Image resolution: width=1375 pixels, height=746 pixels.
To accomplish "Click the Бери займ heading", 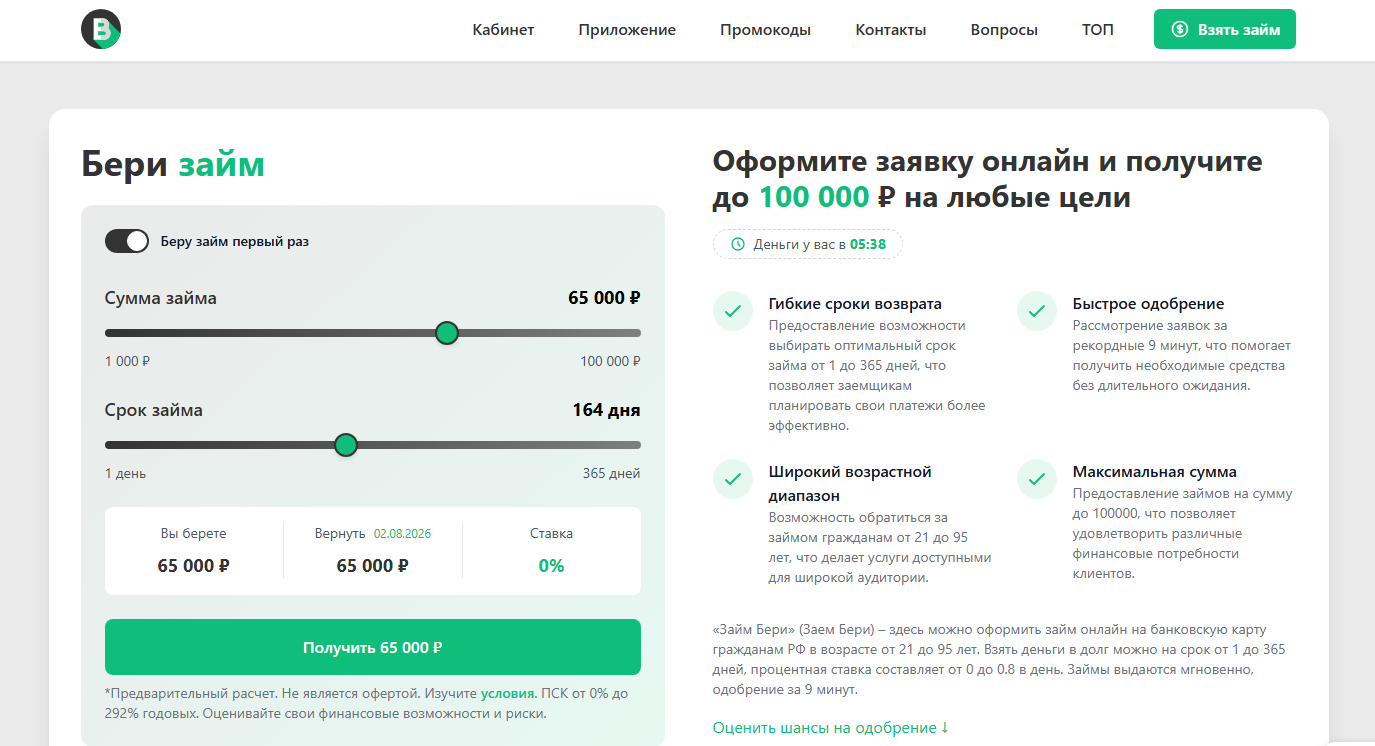I will (x=173, y=164).
